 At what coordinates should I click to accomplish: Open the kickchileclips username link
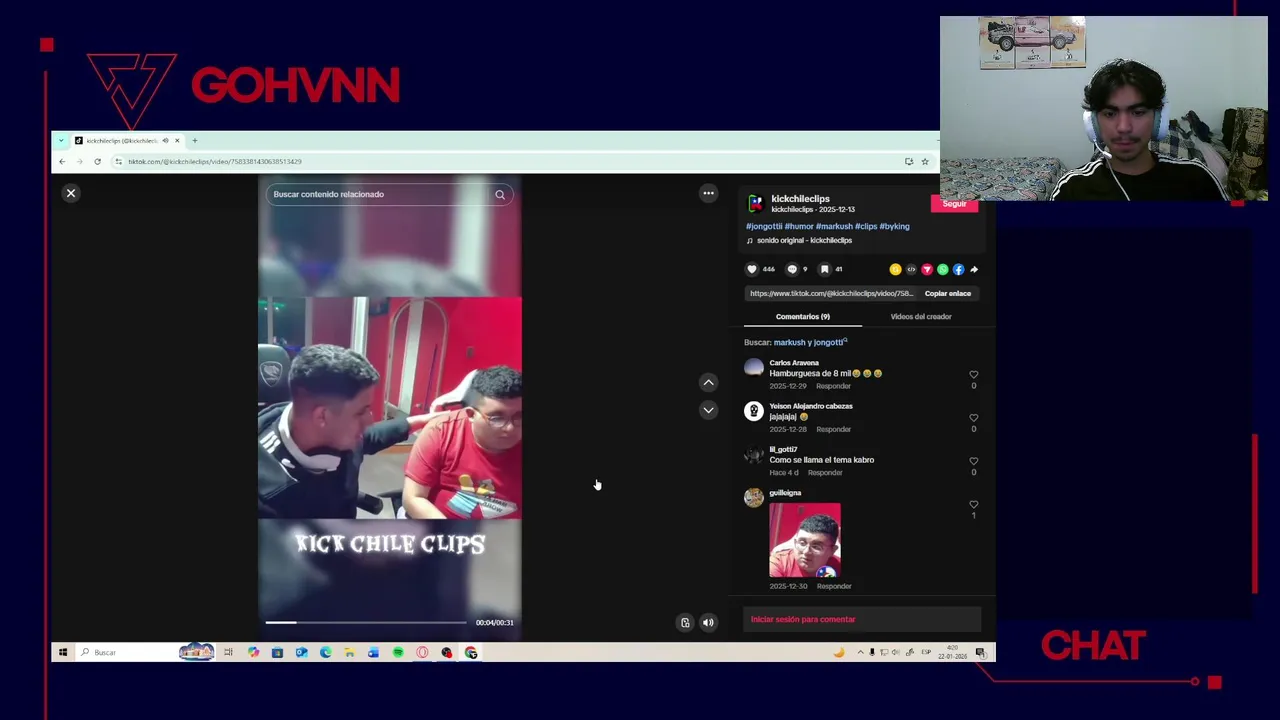click(x=800, y=199)
